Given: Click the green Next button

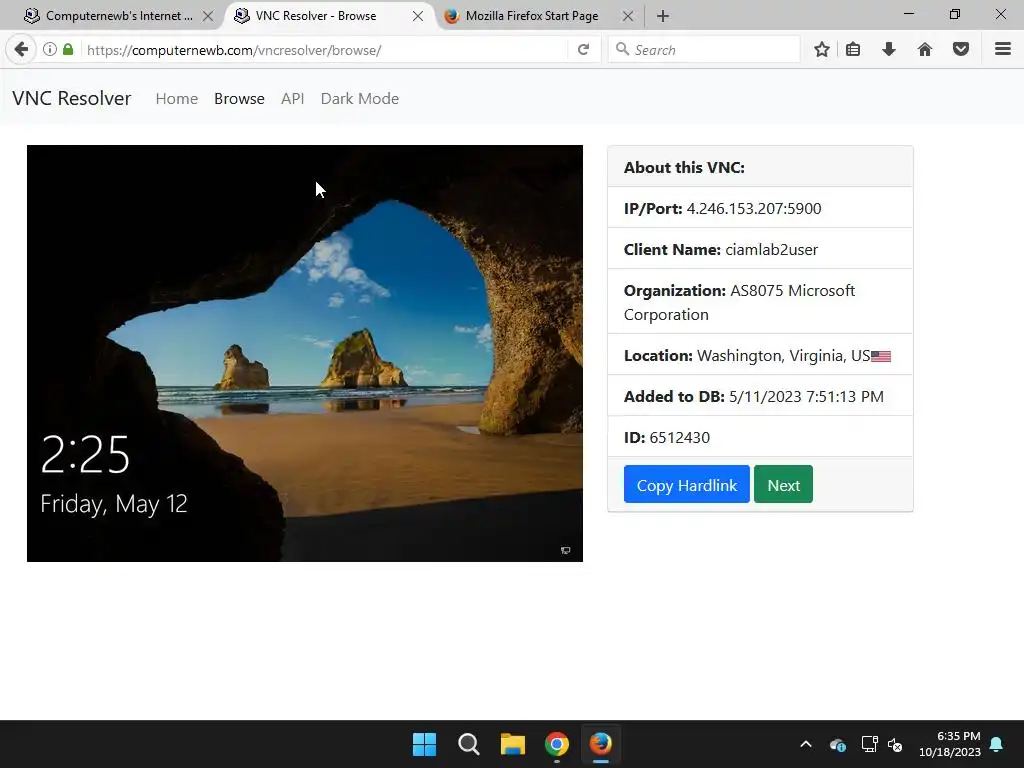Looking at the screenshot, I should pos(783,485).
